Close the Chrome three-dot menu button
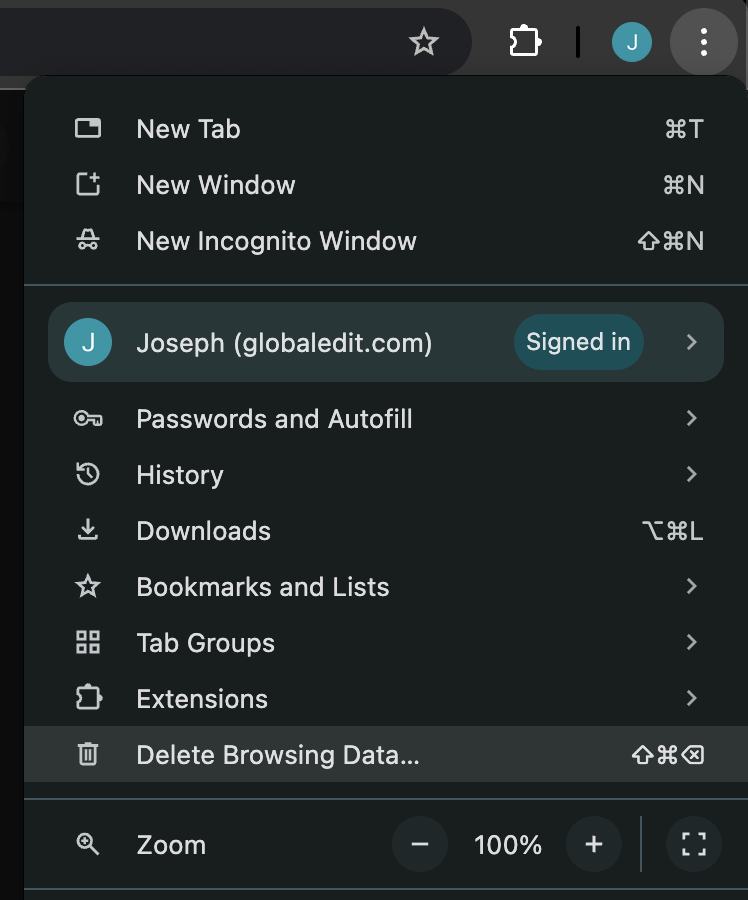The width and height of the screenshot is (748, 900). click(704, 42)
